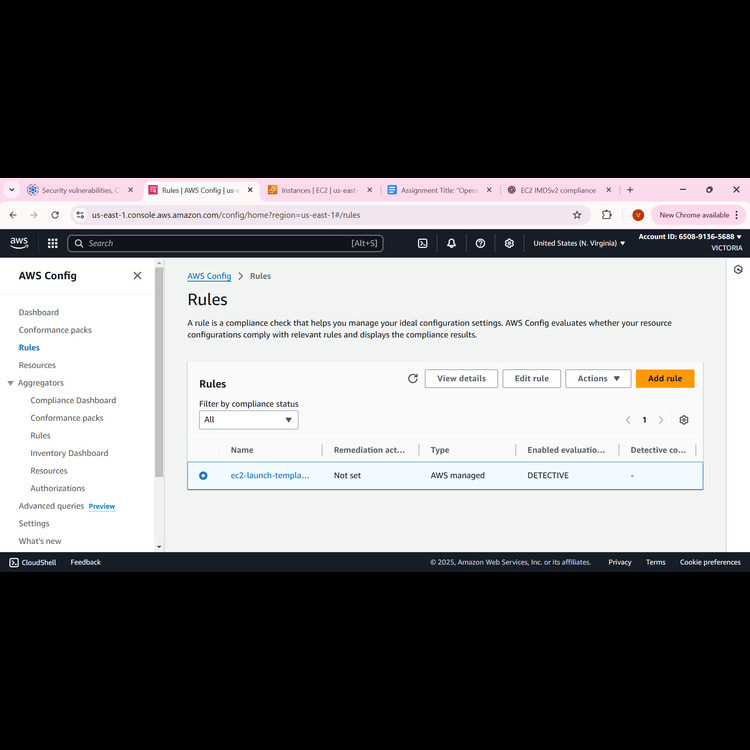This screenshot has width=750, height=750.
Task: Click the CloudShell footer icon
Action: [14, 562]
